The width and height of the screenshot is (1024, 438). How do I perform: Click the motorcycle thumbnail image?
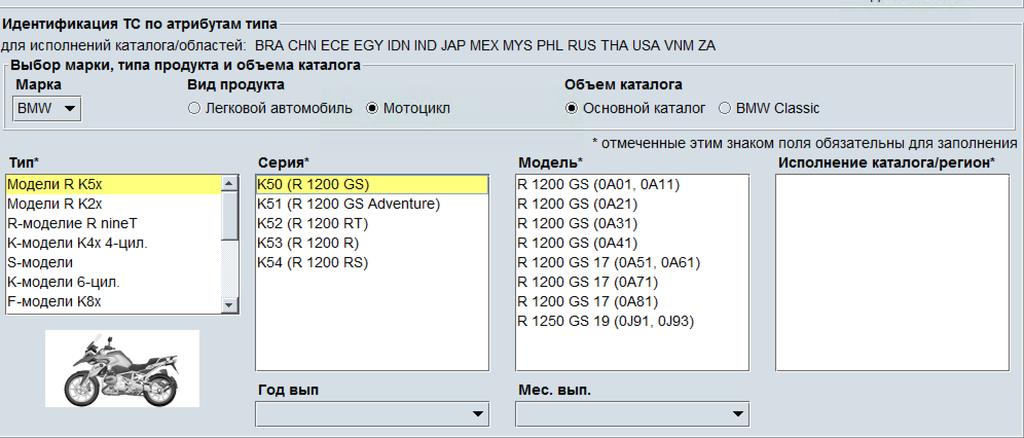[x=122, y=369]
